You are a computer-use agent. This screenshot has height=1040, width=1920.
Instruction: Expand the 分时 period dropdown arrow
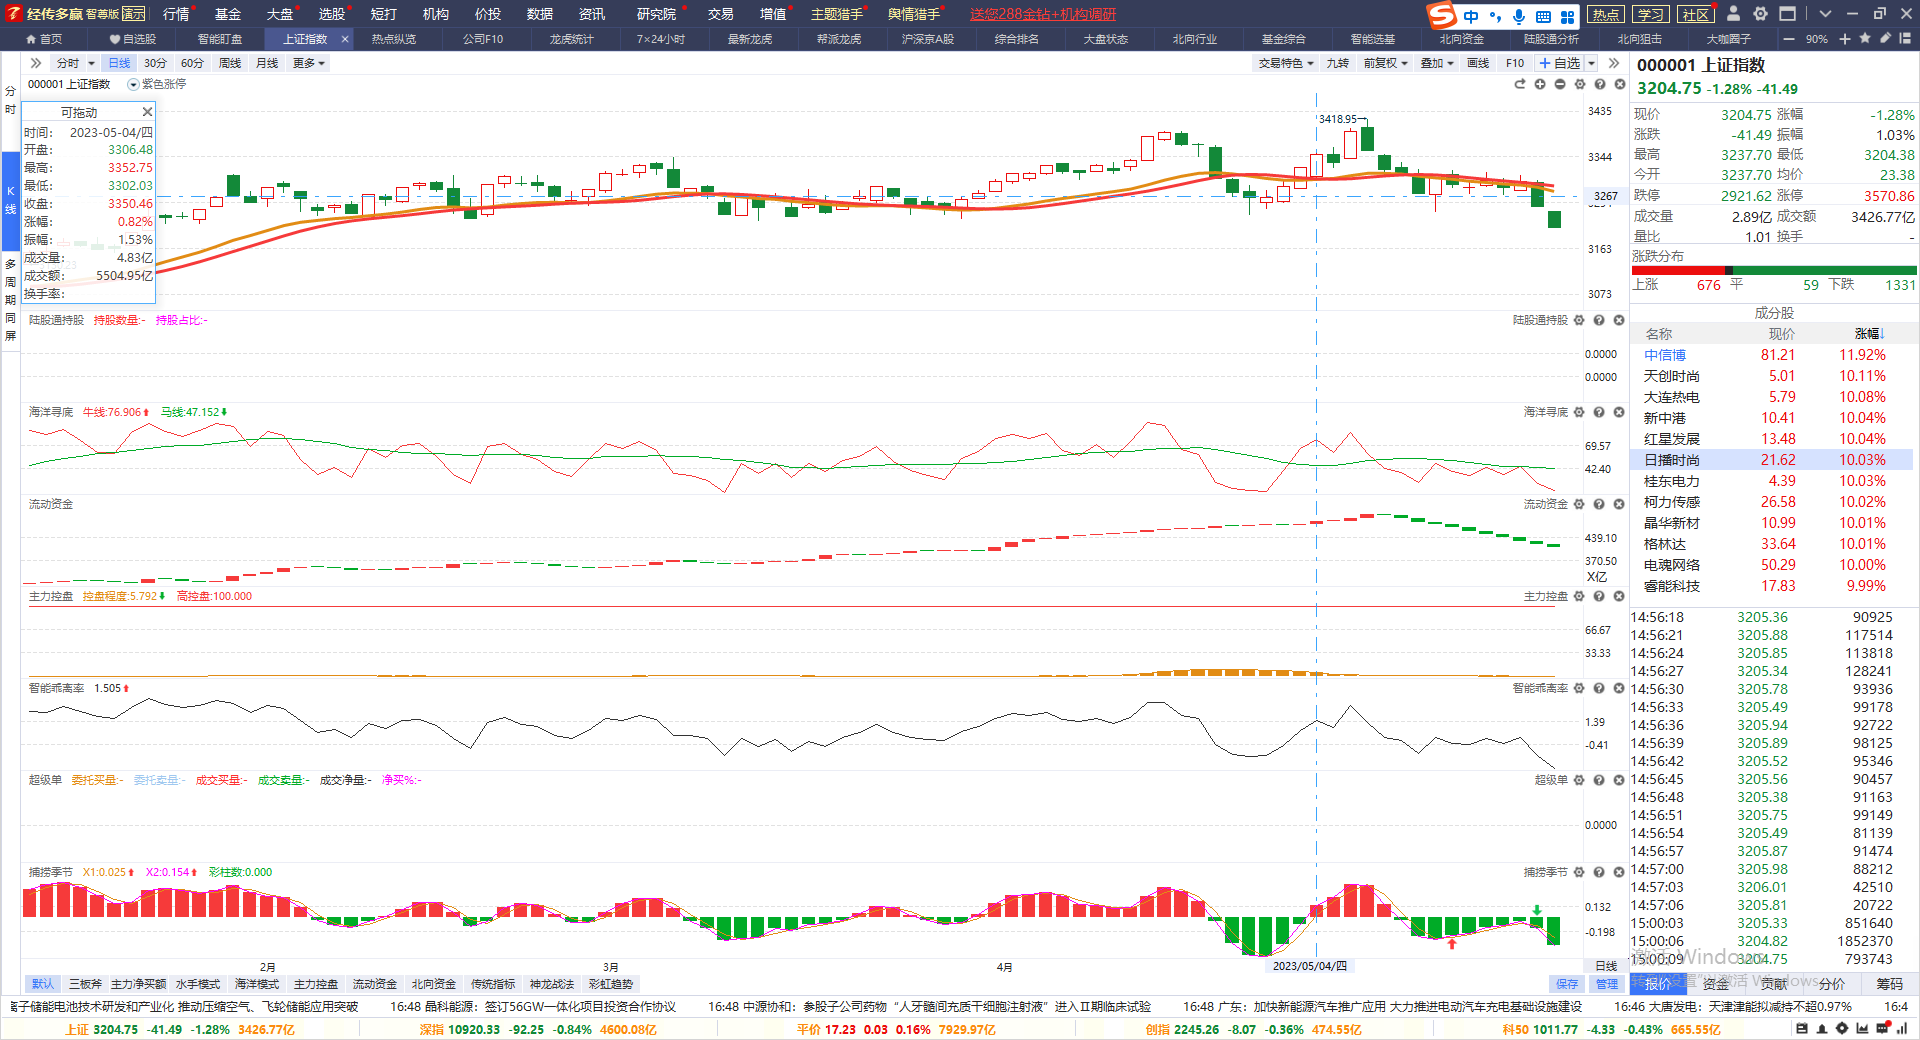point(91,63)
